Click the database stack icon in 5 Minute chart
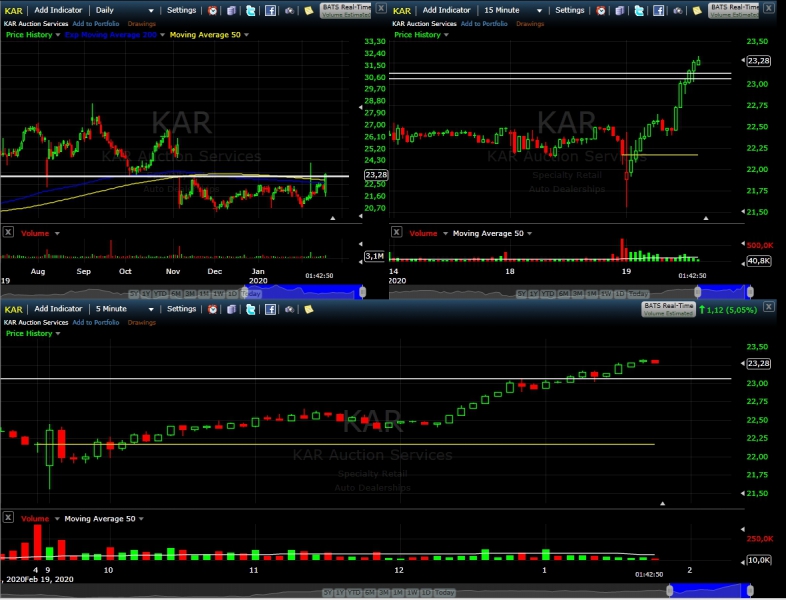The height and width of the screenshot is (600, 786). coord(231,309)
